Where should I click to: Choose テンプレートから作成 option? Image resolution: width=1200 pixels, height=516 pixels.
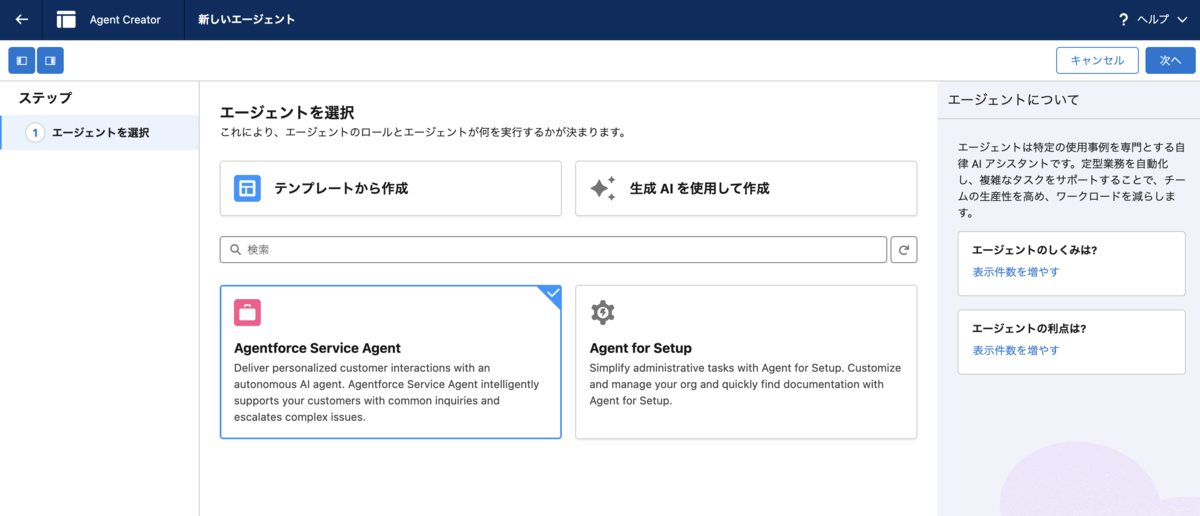click(391, 188)
